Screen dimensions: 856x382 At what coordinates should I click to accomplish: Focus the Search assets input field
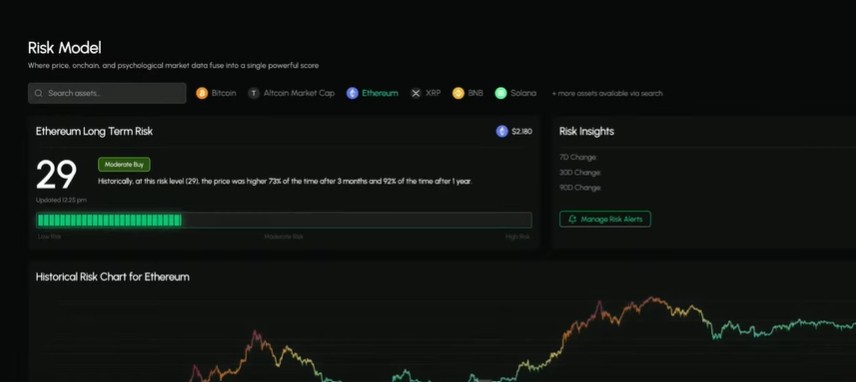pos(107,93)
